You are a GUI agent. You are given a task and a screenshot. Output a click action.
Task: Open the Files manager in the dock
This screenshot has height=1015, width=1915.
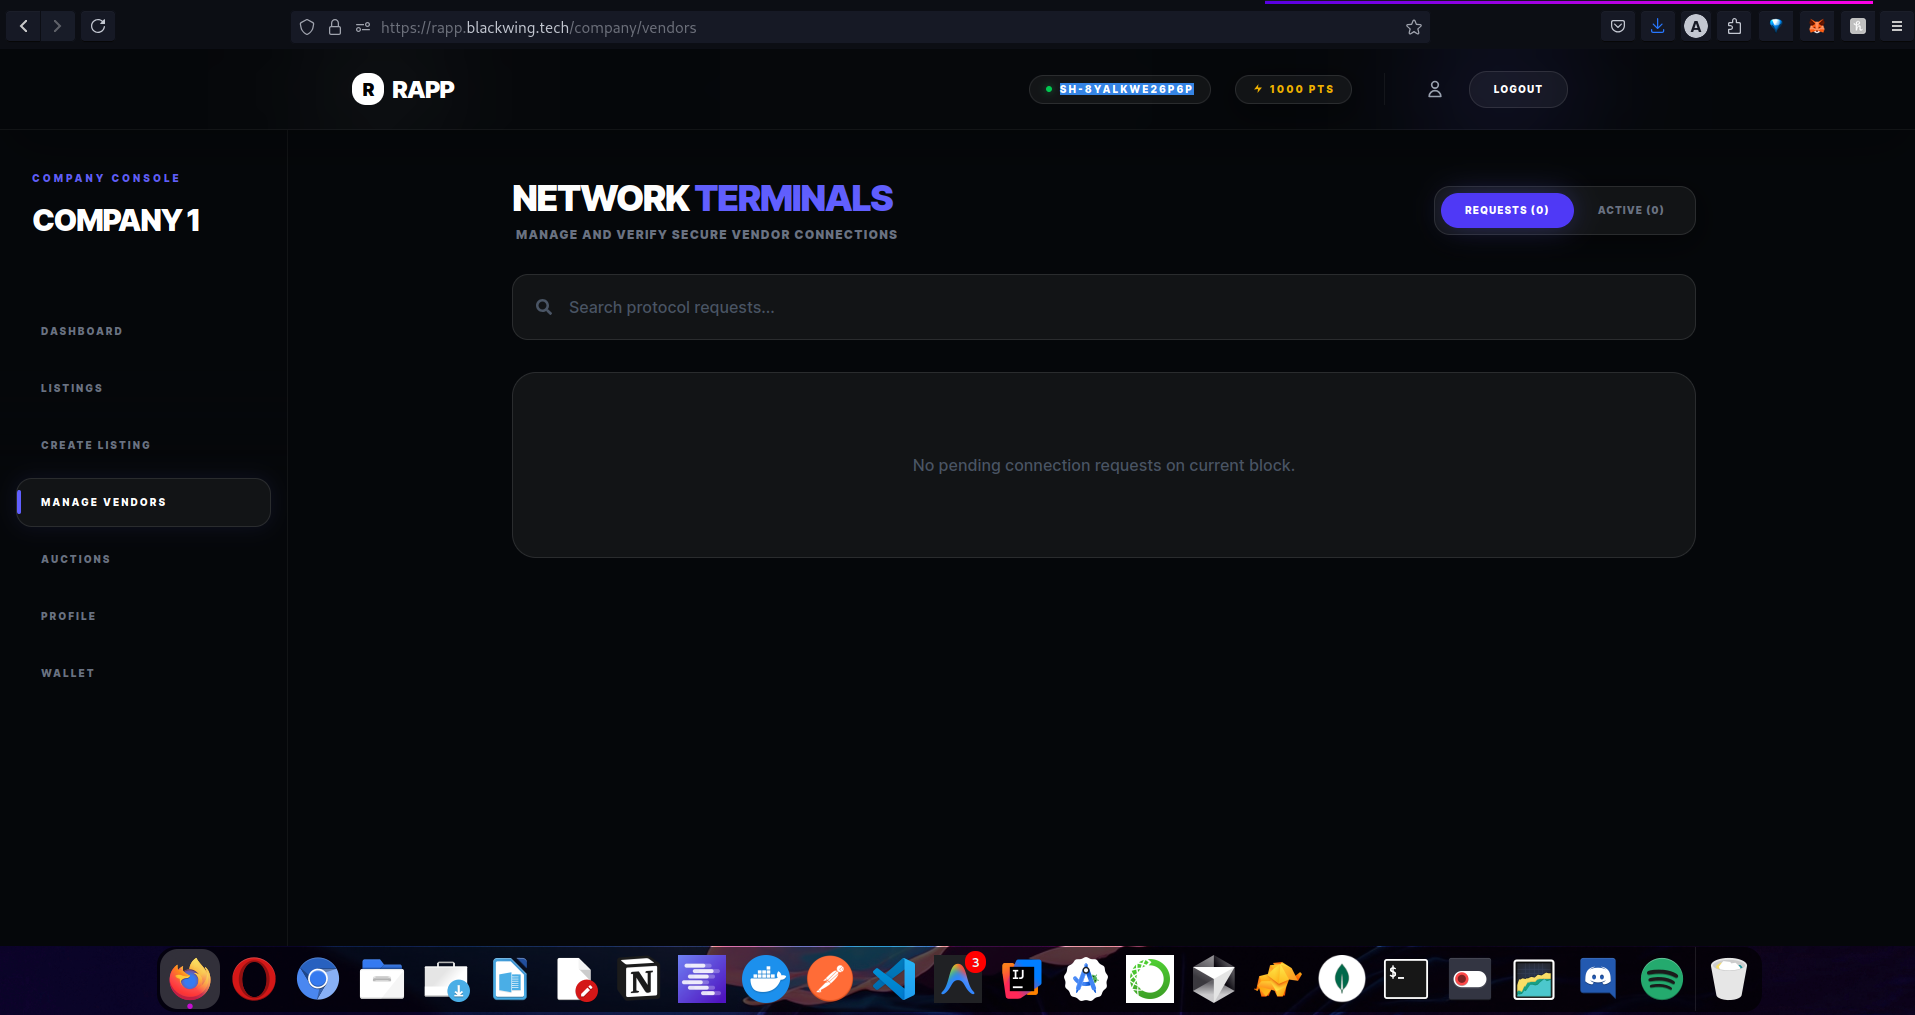click(x=382, y=979)
